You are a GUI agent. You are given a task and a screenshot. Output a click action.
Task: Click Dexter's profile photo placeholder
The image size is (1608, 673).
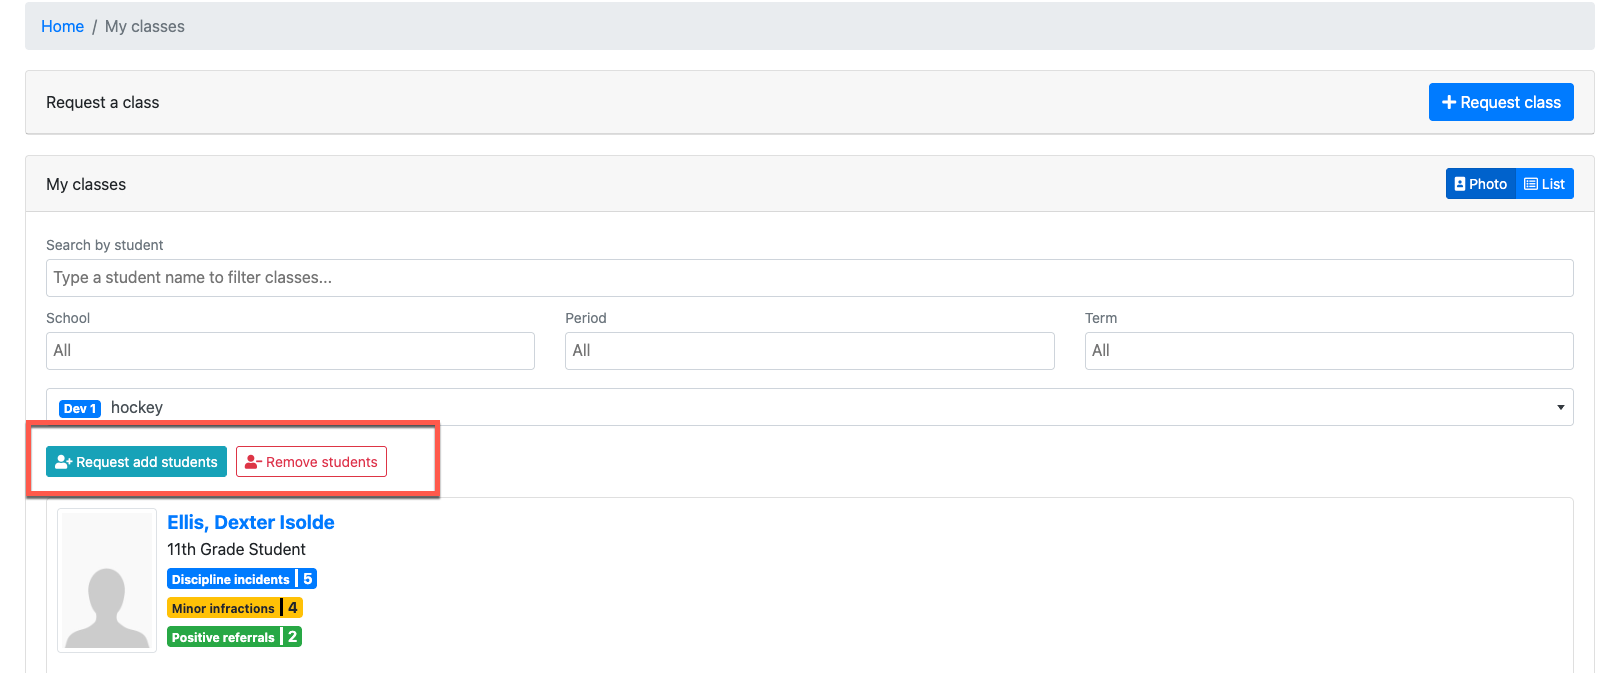(107, 580)
